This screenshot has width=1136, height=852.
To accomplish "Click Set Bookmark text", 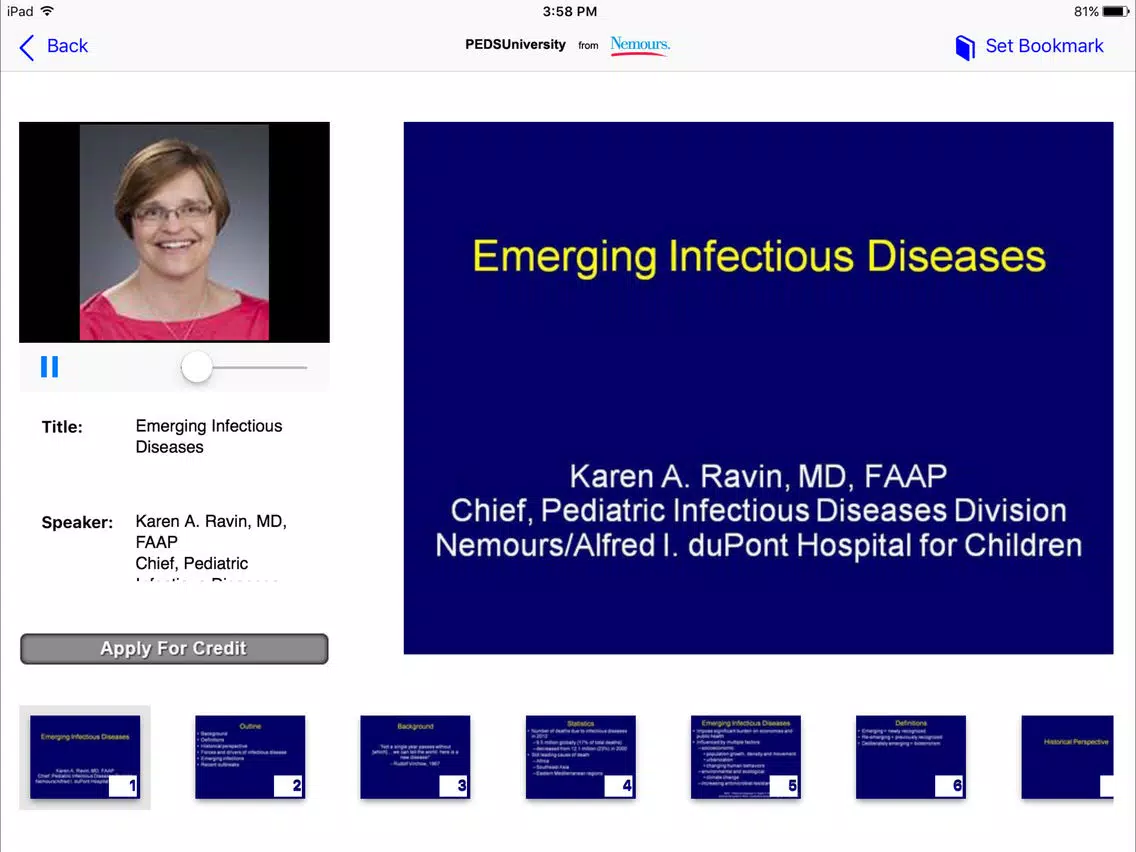I will [x=1044, y=46].
